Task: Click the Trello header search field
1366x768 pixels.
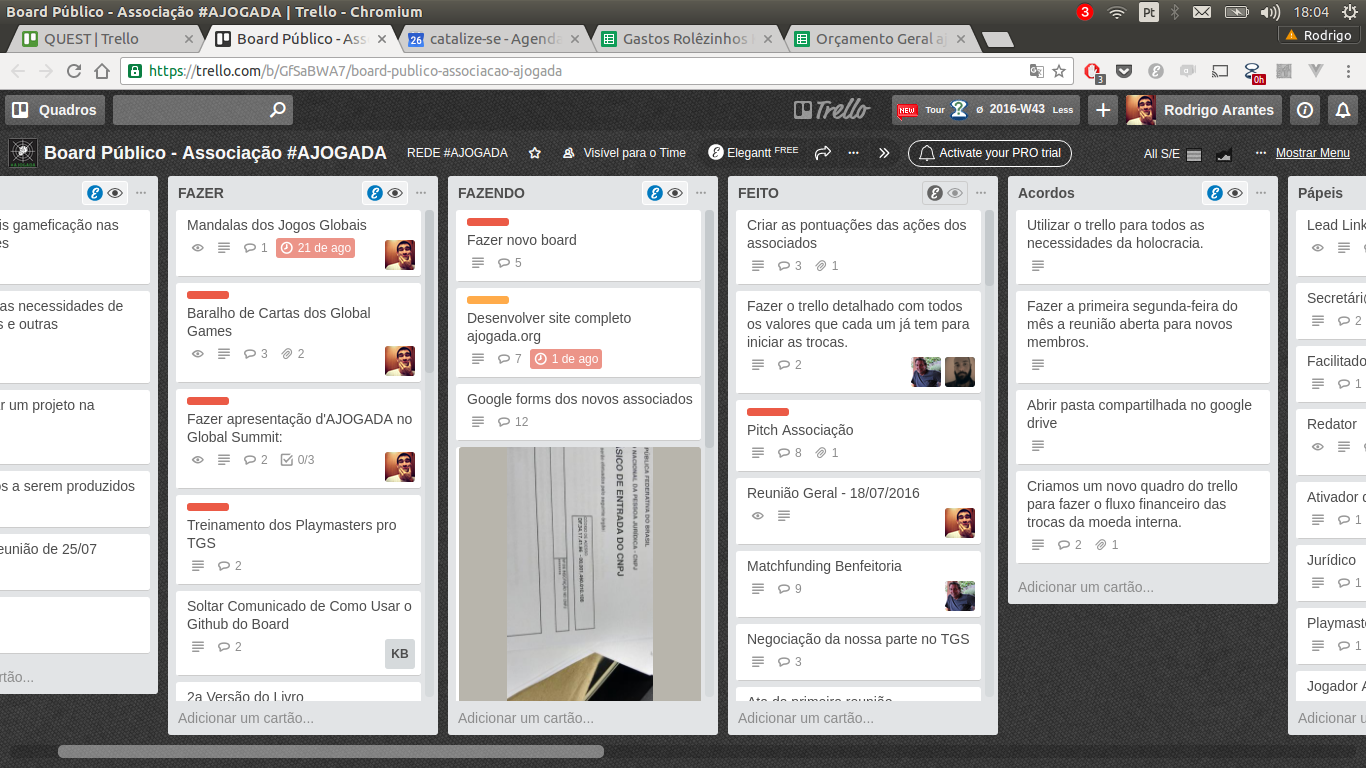Action: point(203,110)
